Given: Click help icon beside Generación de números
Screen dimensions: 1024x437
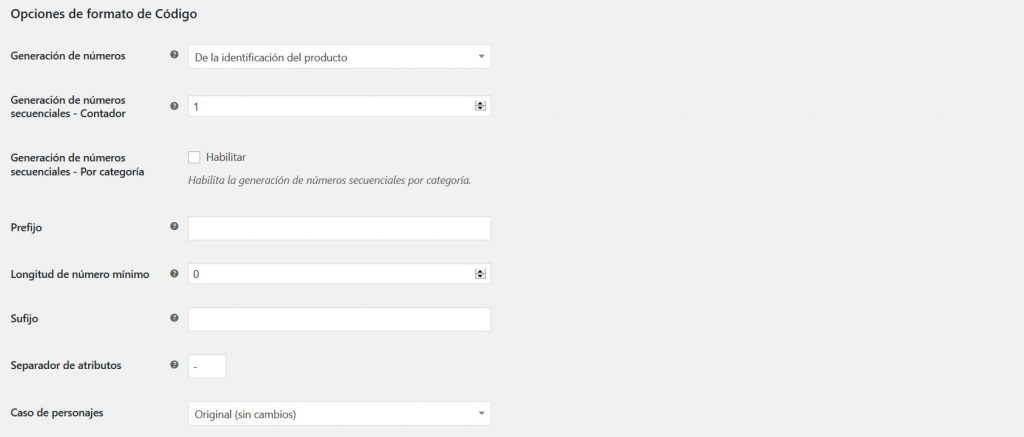Looking at the screenshot, I should (x=175, y=56).
